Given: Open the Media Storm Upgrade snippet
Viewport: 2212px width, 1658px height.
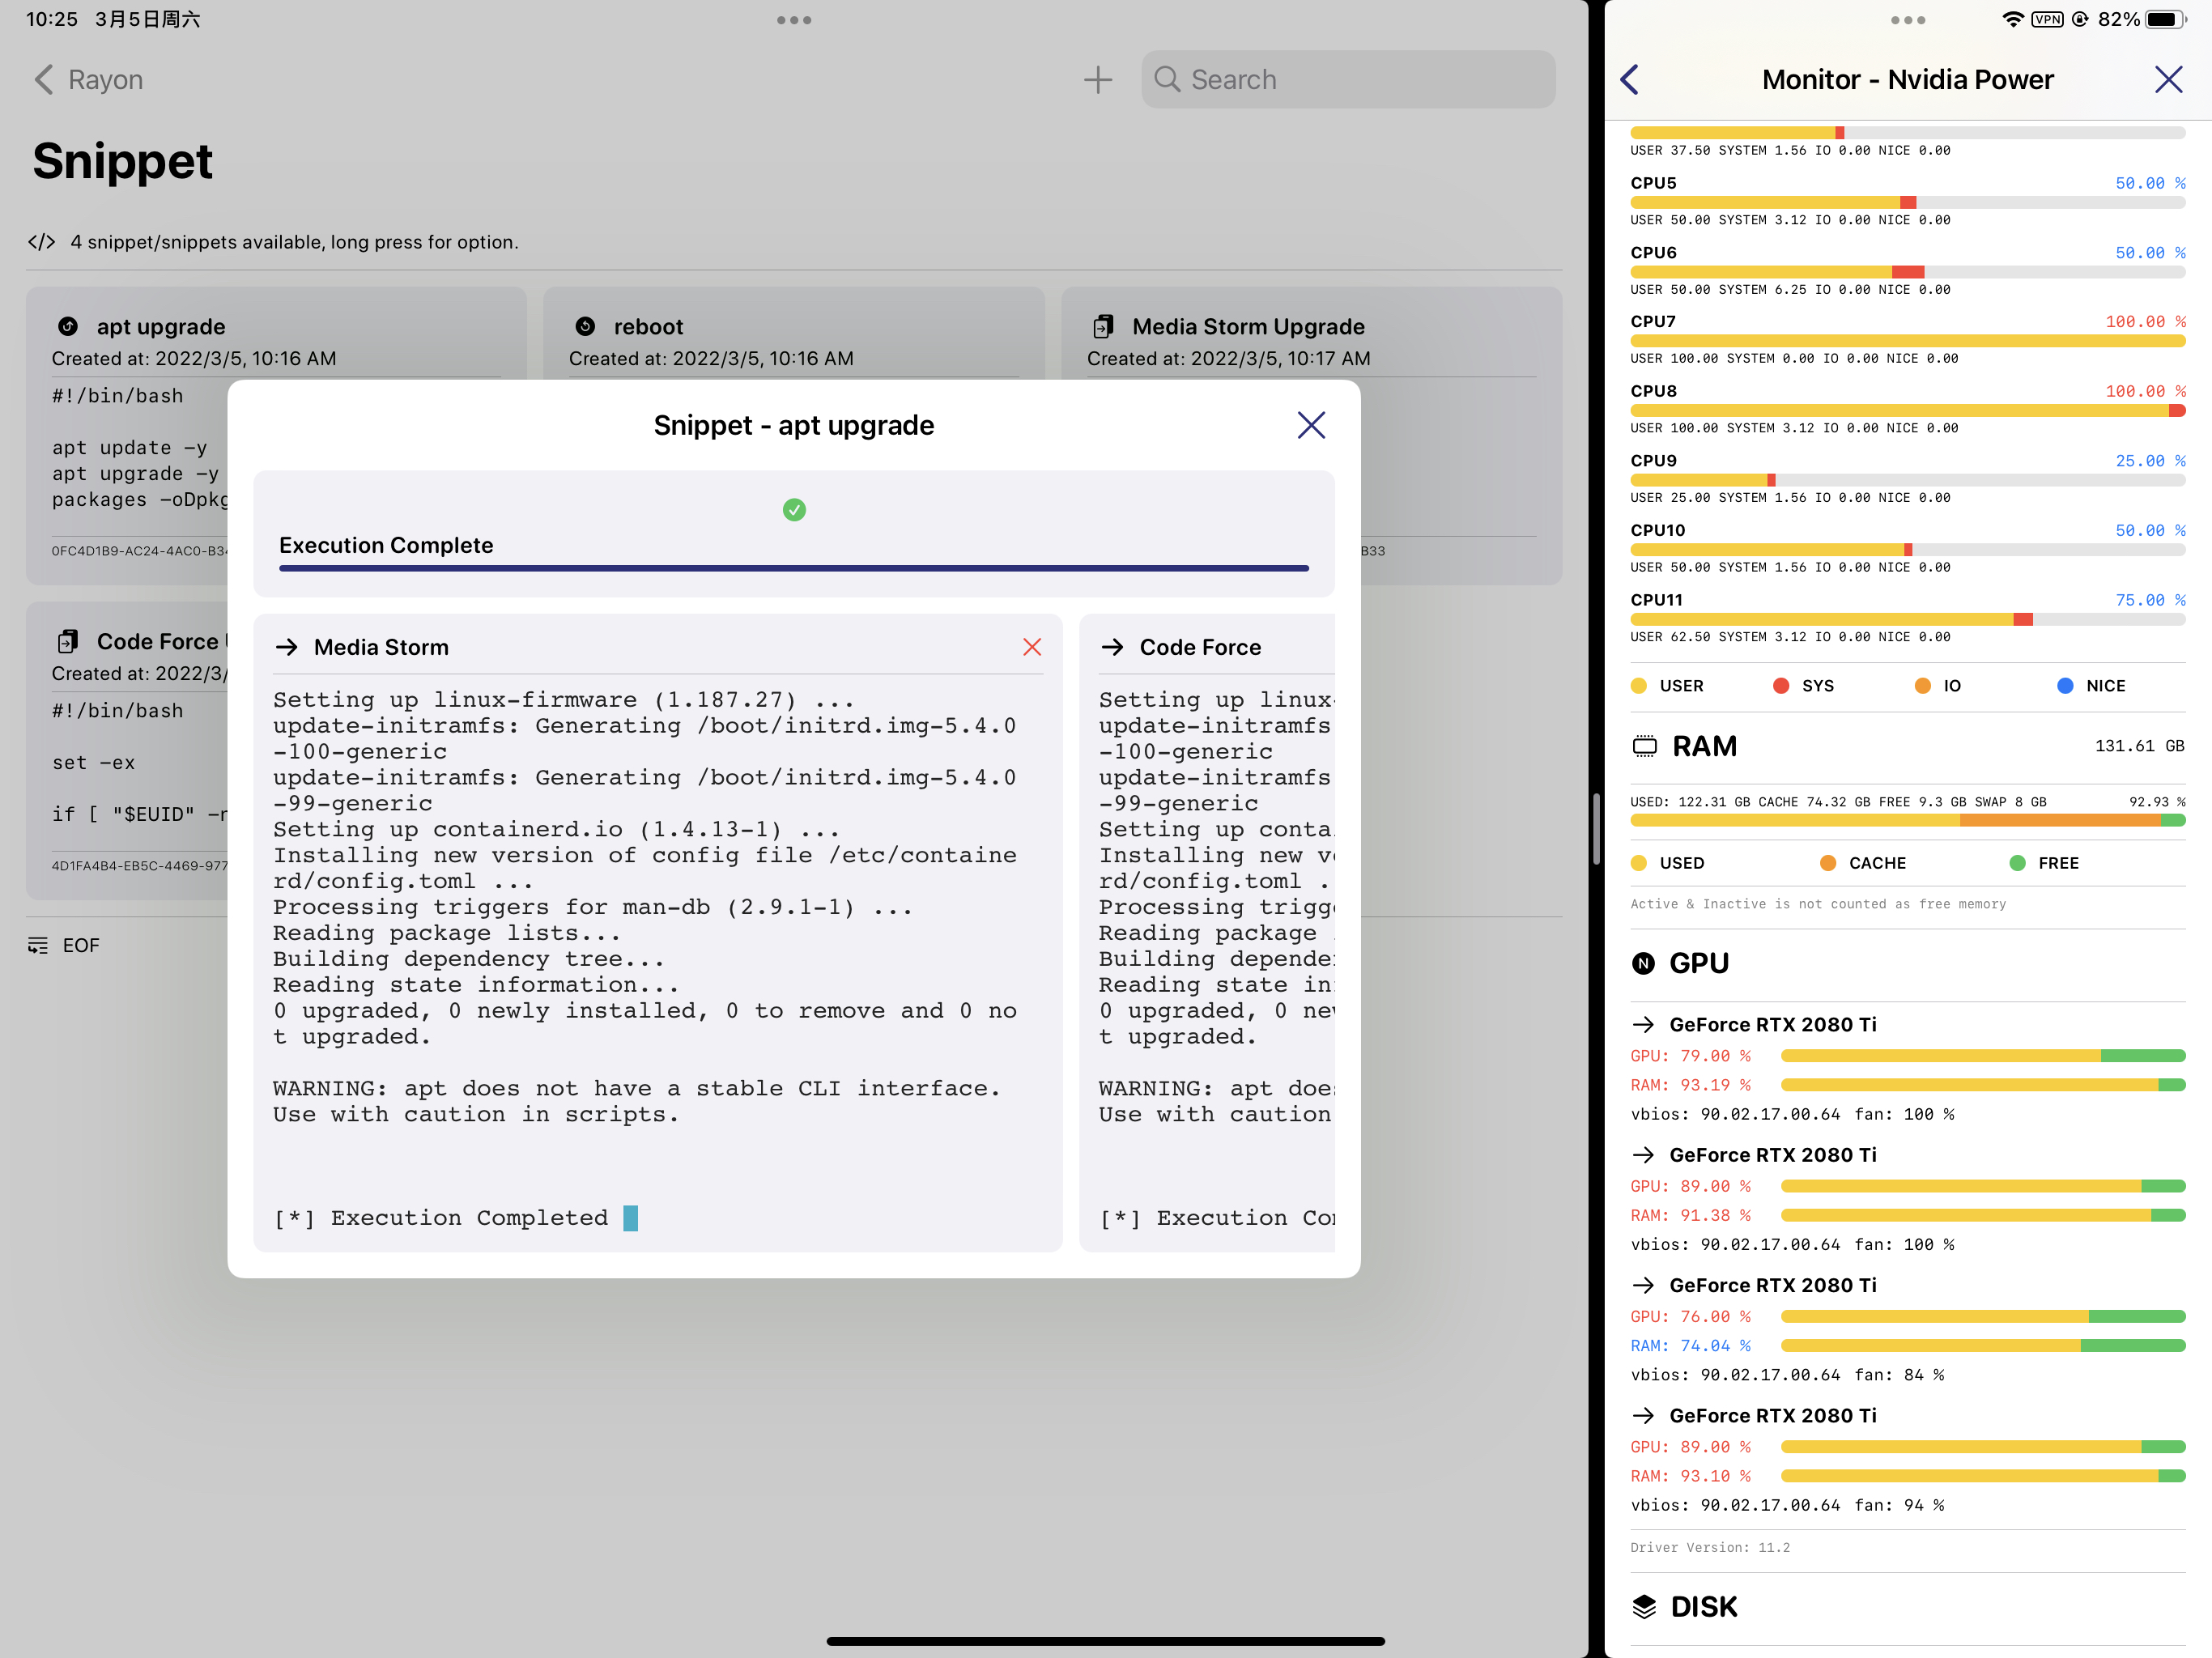Looking at the screenshot, I should 1247,327.
